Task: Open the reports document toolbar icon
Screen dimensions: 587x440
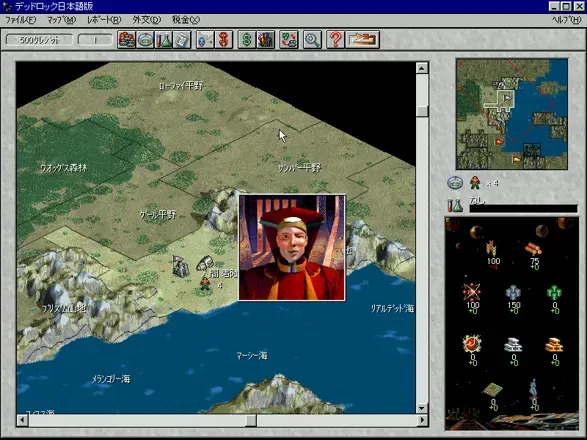Action: (x=182, y=40)
